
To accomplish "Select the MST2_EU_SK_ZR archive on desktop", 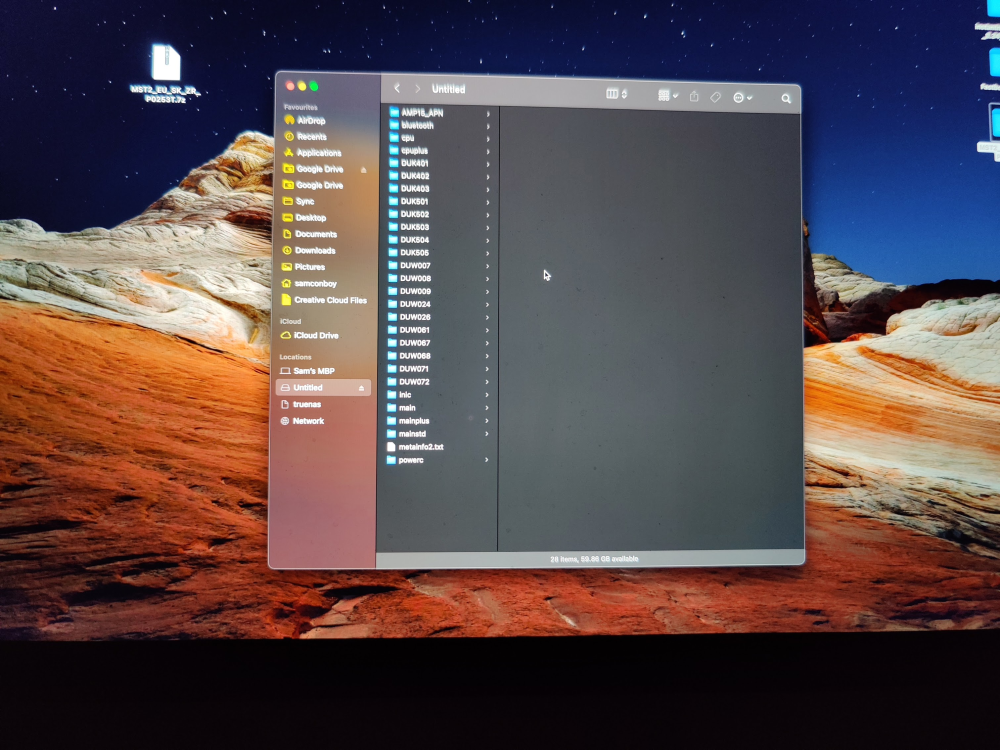I will coord(165,73).
